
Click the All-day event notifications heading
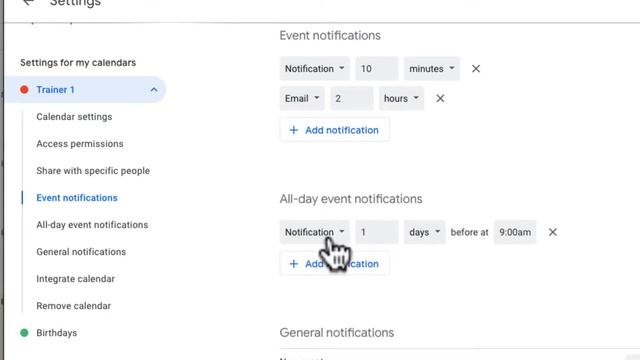351,199
